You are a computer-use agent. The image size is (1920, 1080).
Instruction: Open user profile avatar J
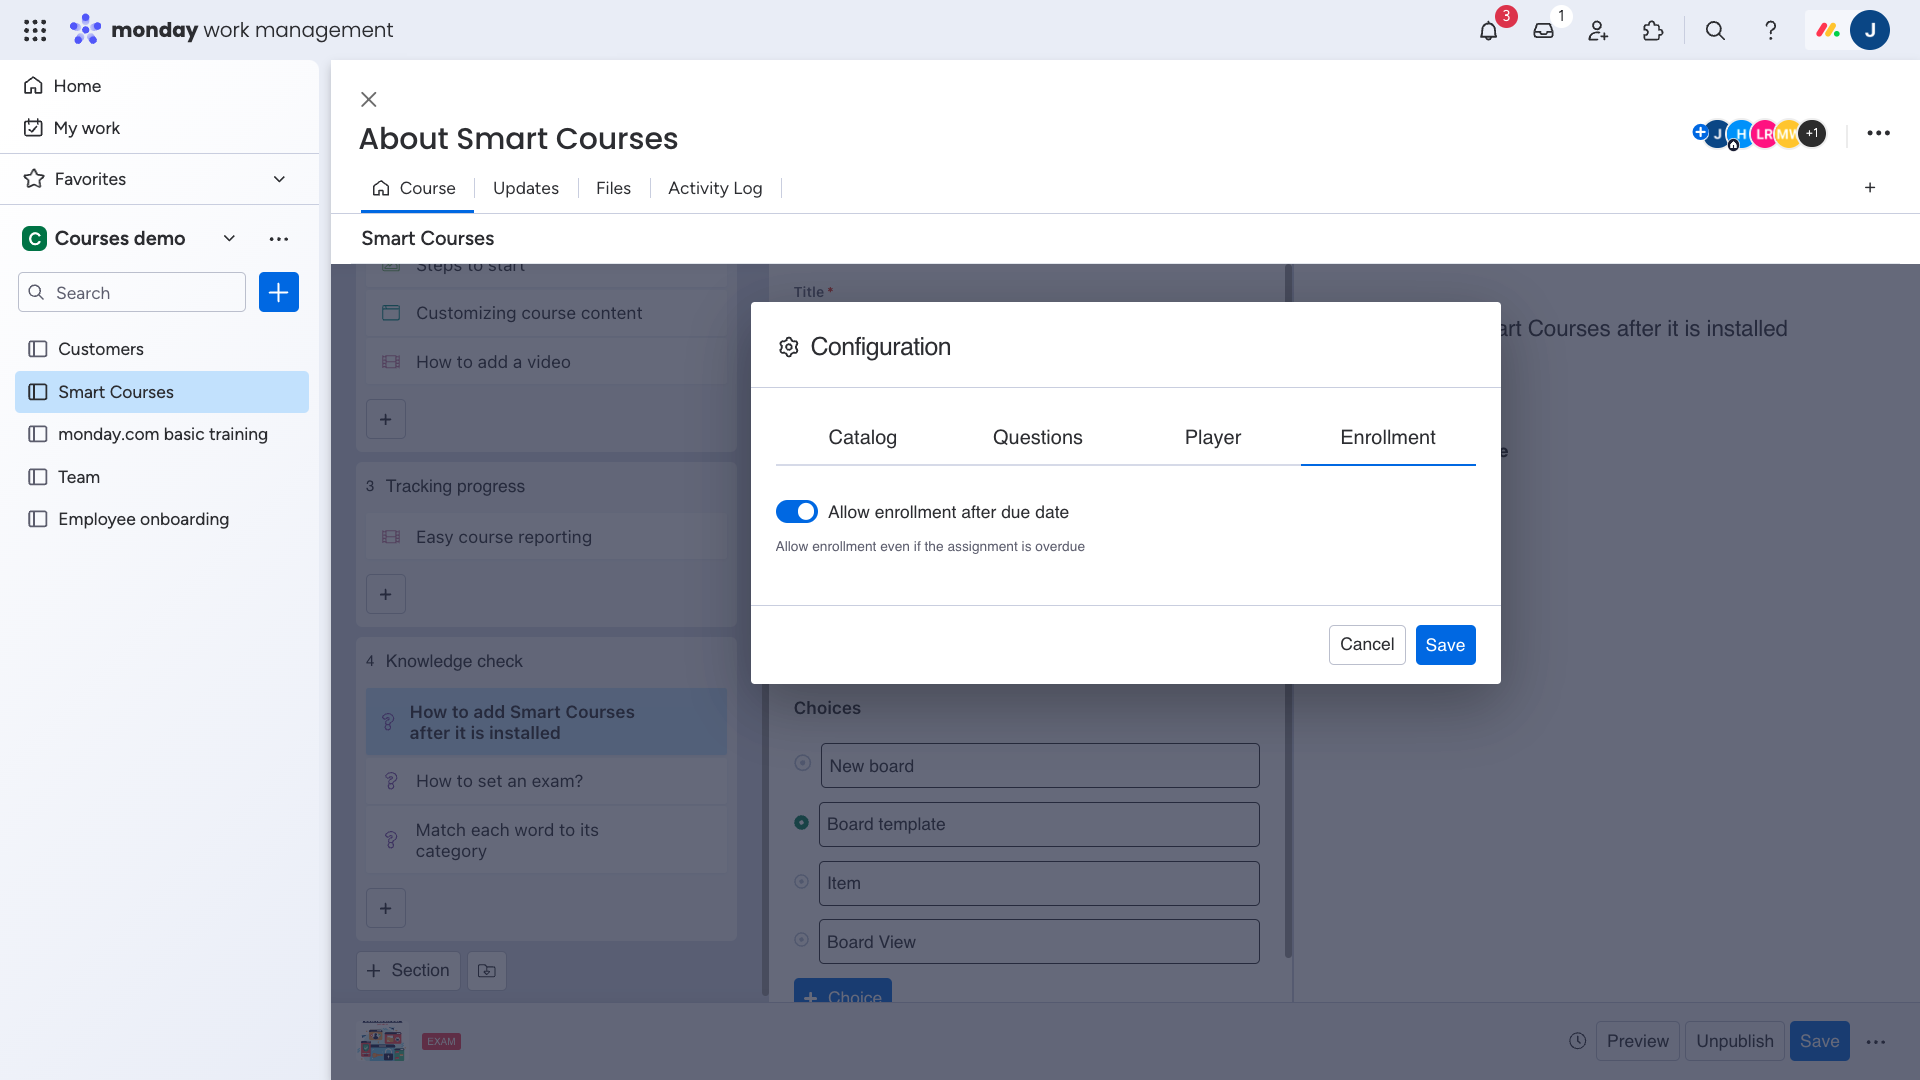(x=1869, y=30)
